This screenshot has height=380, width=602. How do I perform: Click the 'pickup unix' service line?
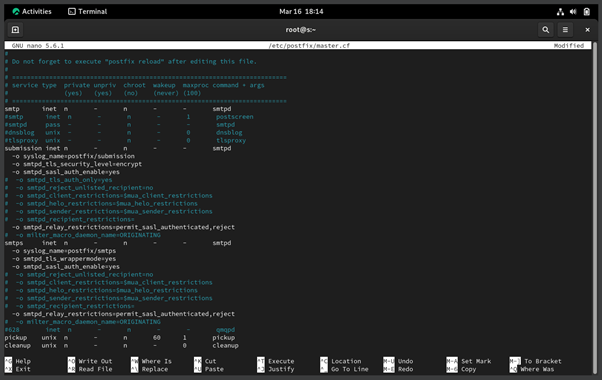coord(120,338)
